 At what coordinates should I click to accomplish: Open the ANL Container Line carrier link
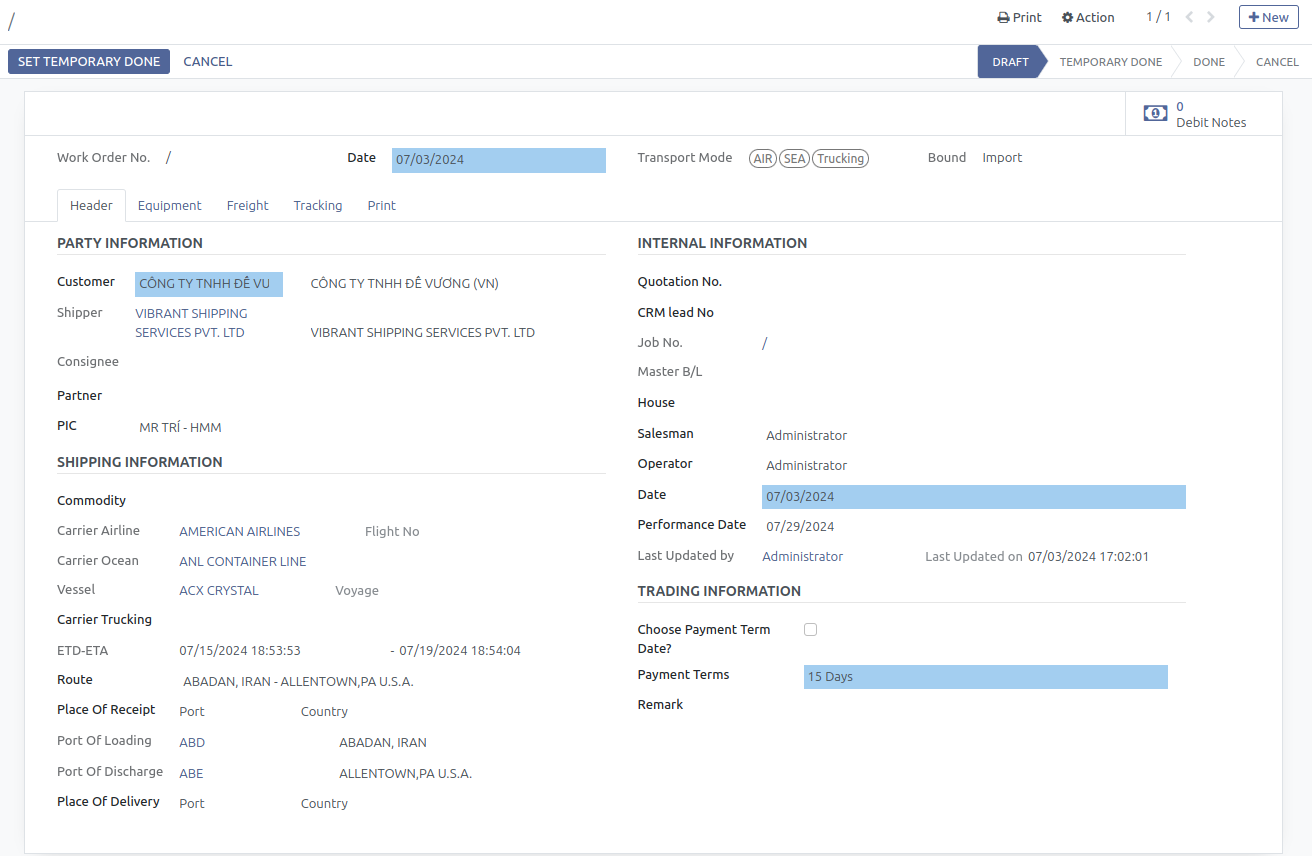point(242,561)
